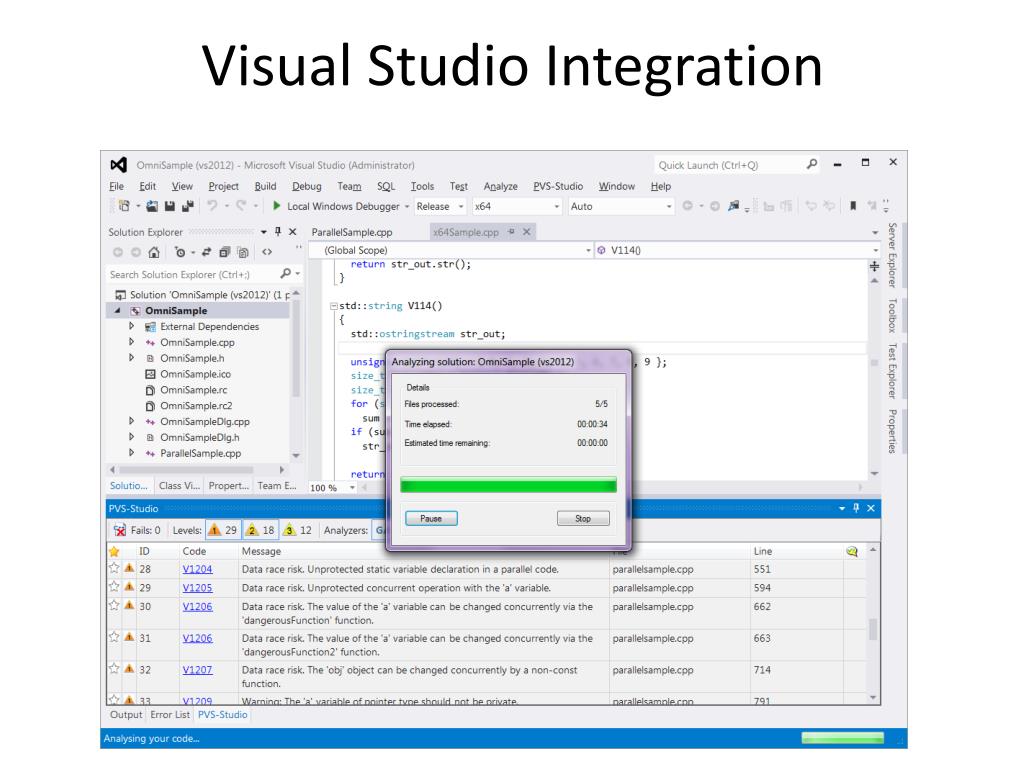
Task: Click the Open File toolbar icon
Action: [x=152, y=206]
